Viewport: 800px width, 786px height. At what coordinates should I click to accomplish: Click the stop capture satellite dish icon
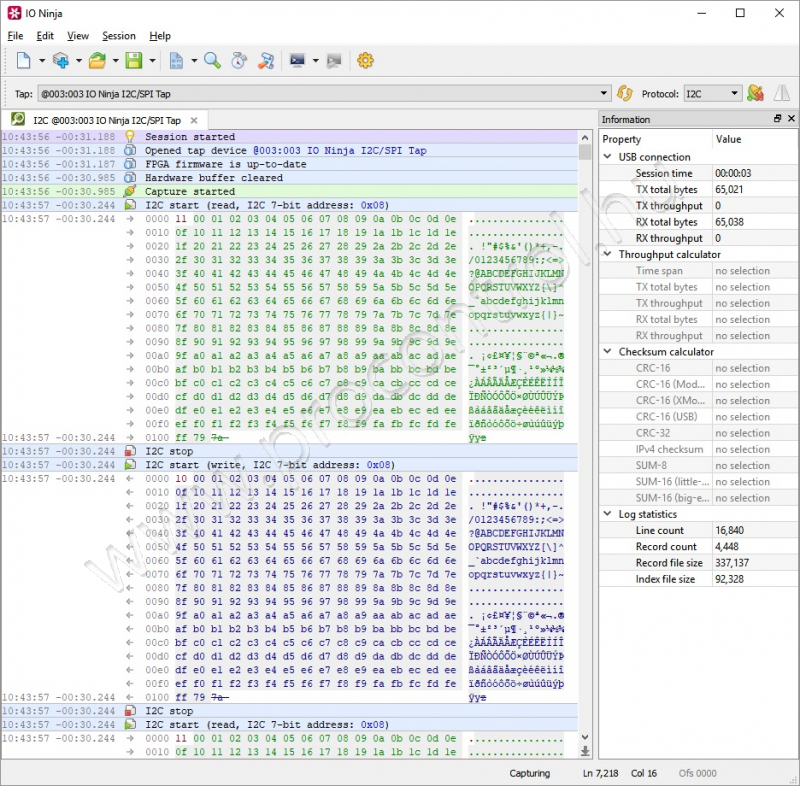click(x=755, y=93)
